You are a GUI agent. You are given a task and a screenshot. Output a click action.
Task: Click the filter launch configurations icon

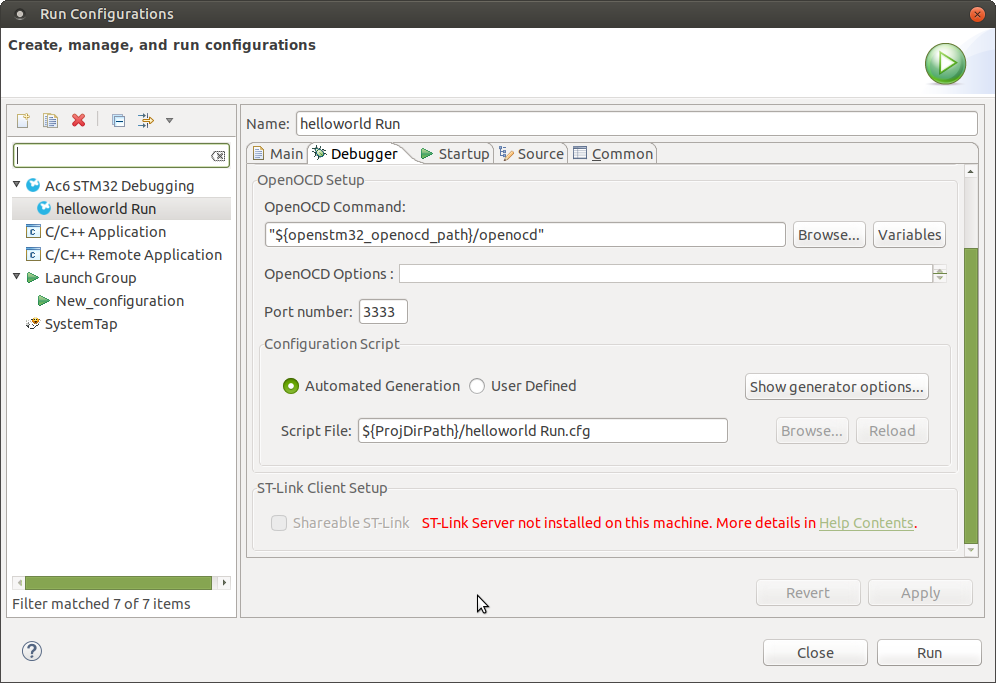coord(145,121)
